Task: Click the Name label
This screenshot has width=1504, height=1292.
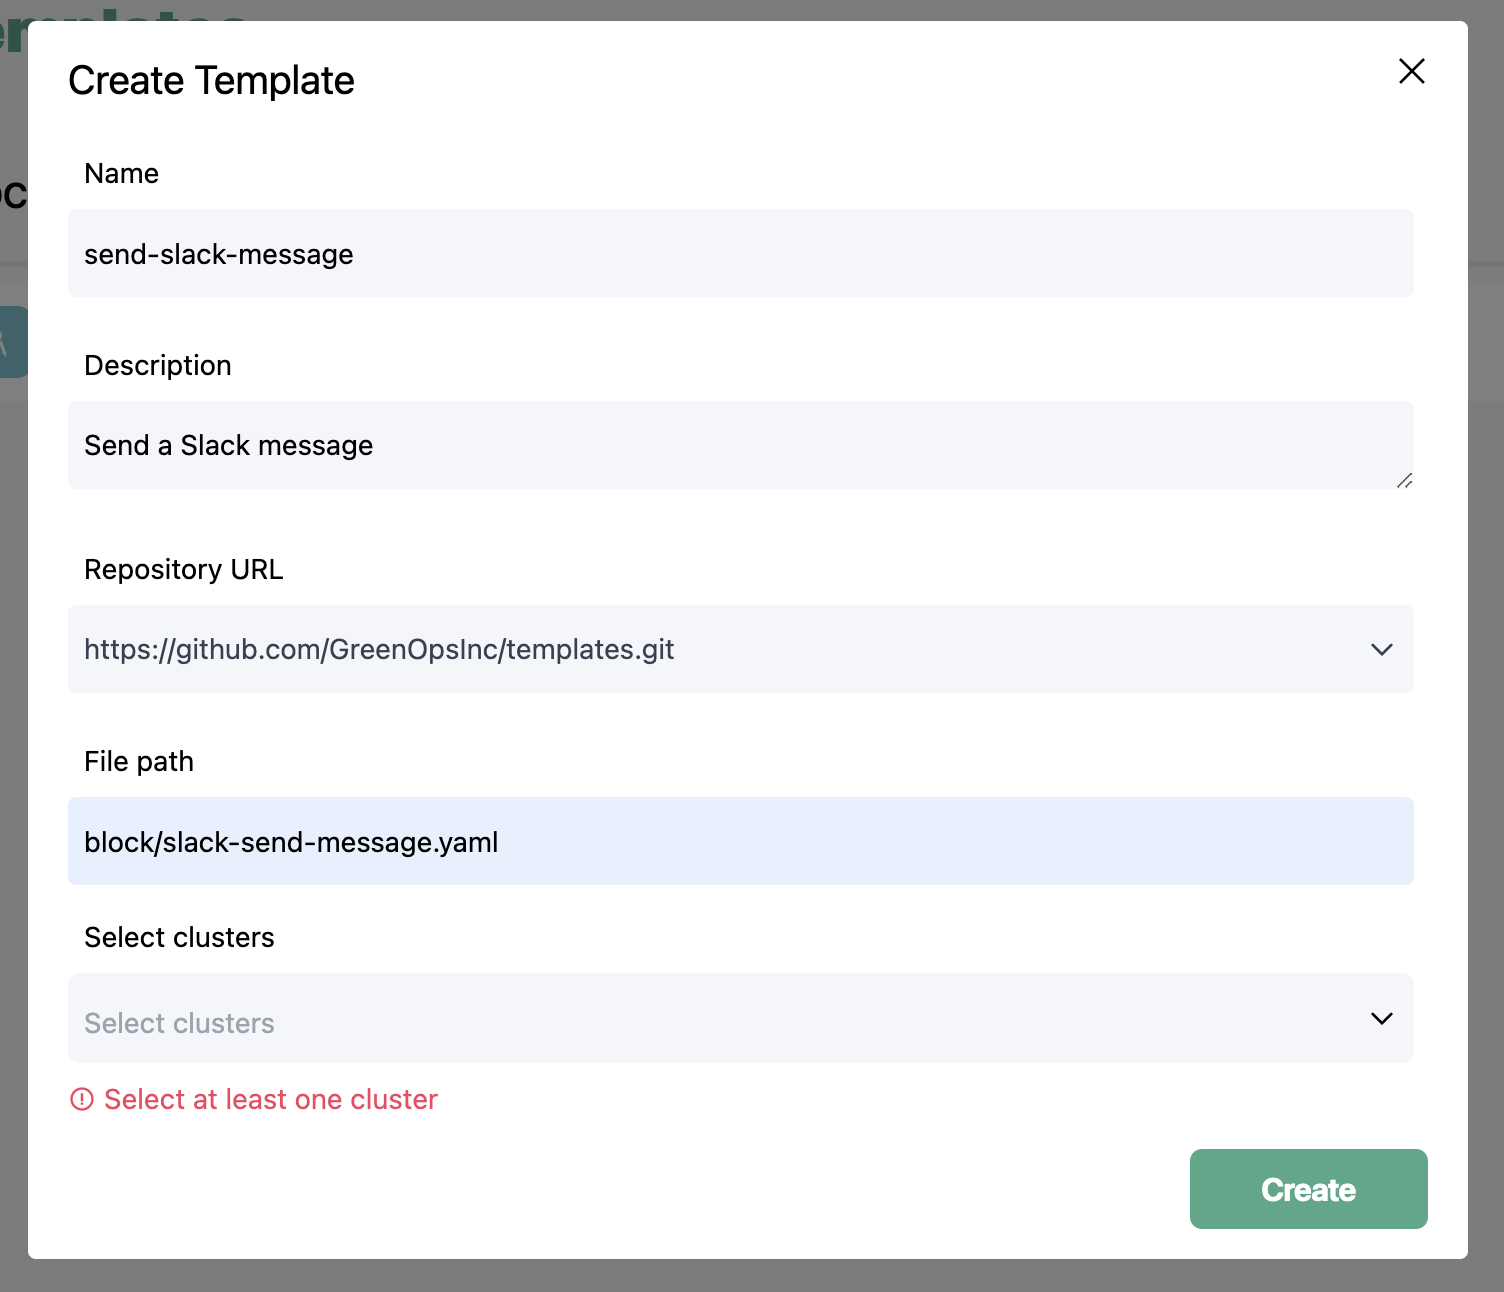Action: pos(121,173)
